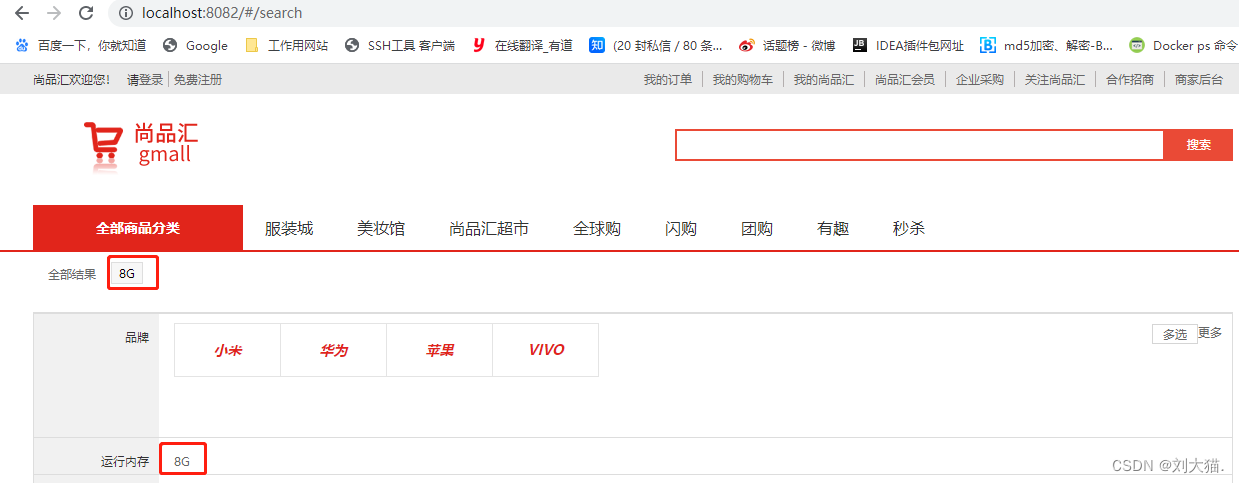This screenshot has width=1239, height=483.
Task: Open the Google bookmark
Action: pos(195,45)
